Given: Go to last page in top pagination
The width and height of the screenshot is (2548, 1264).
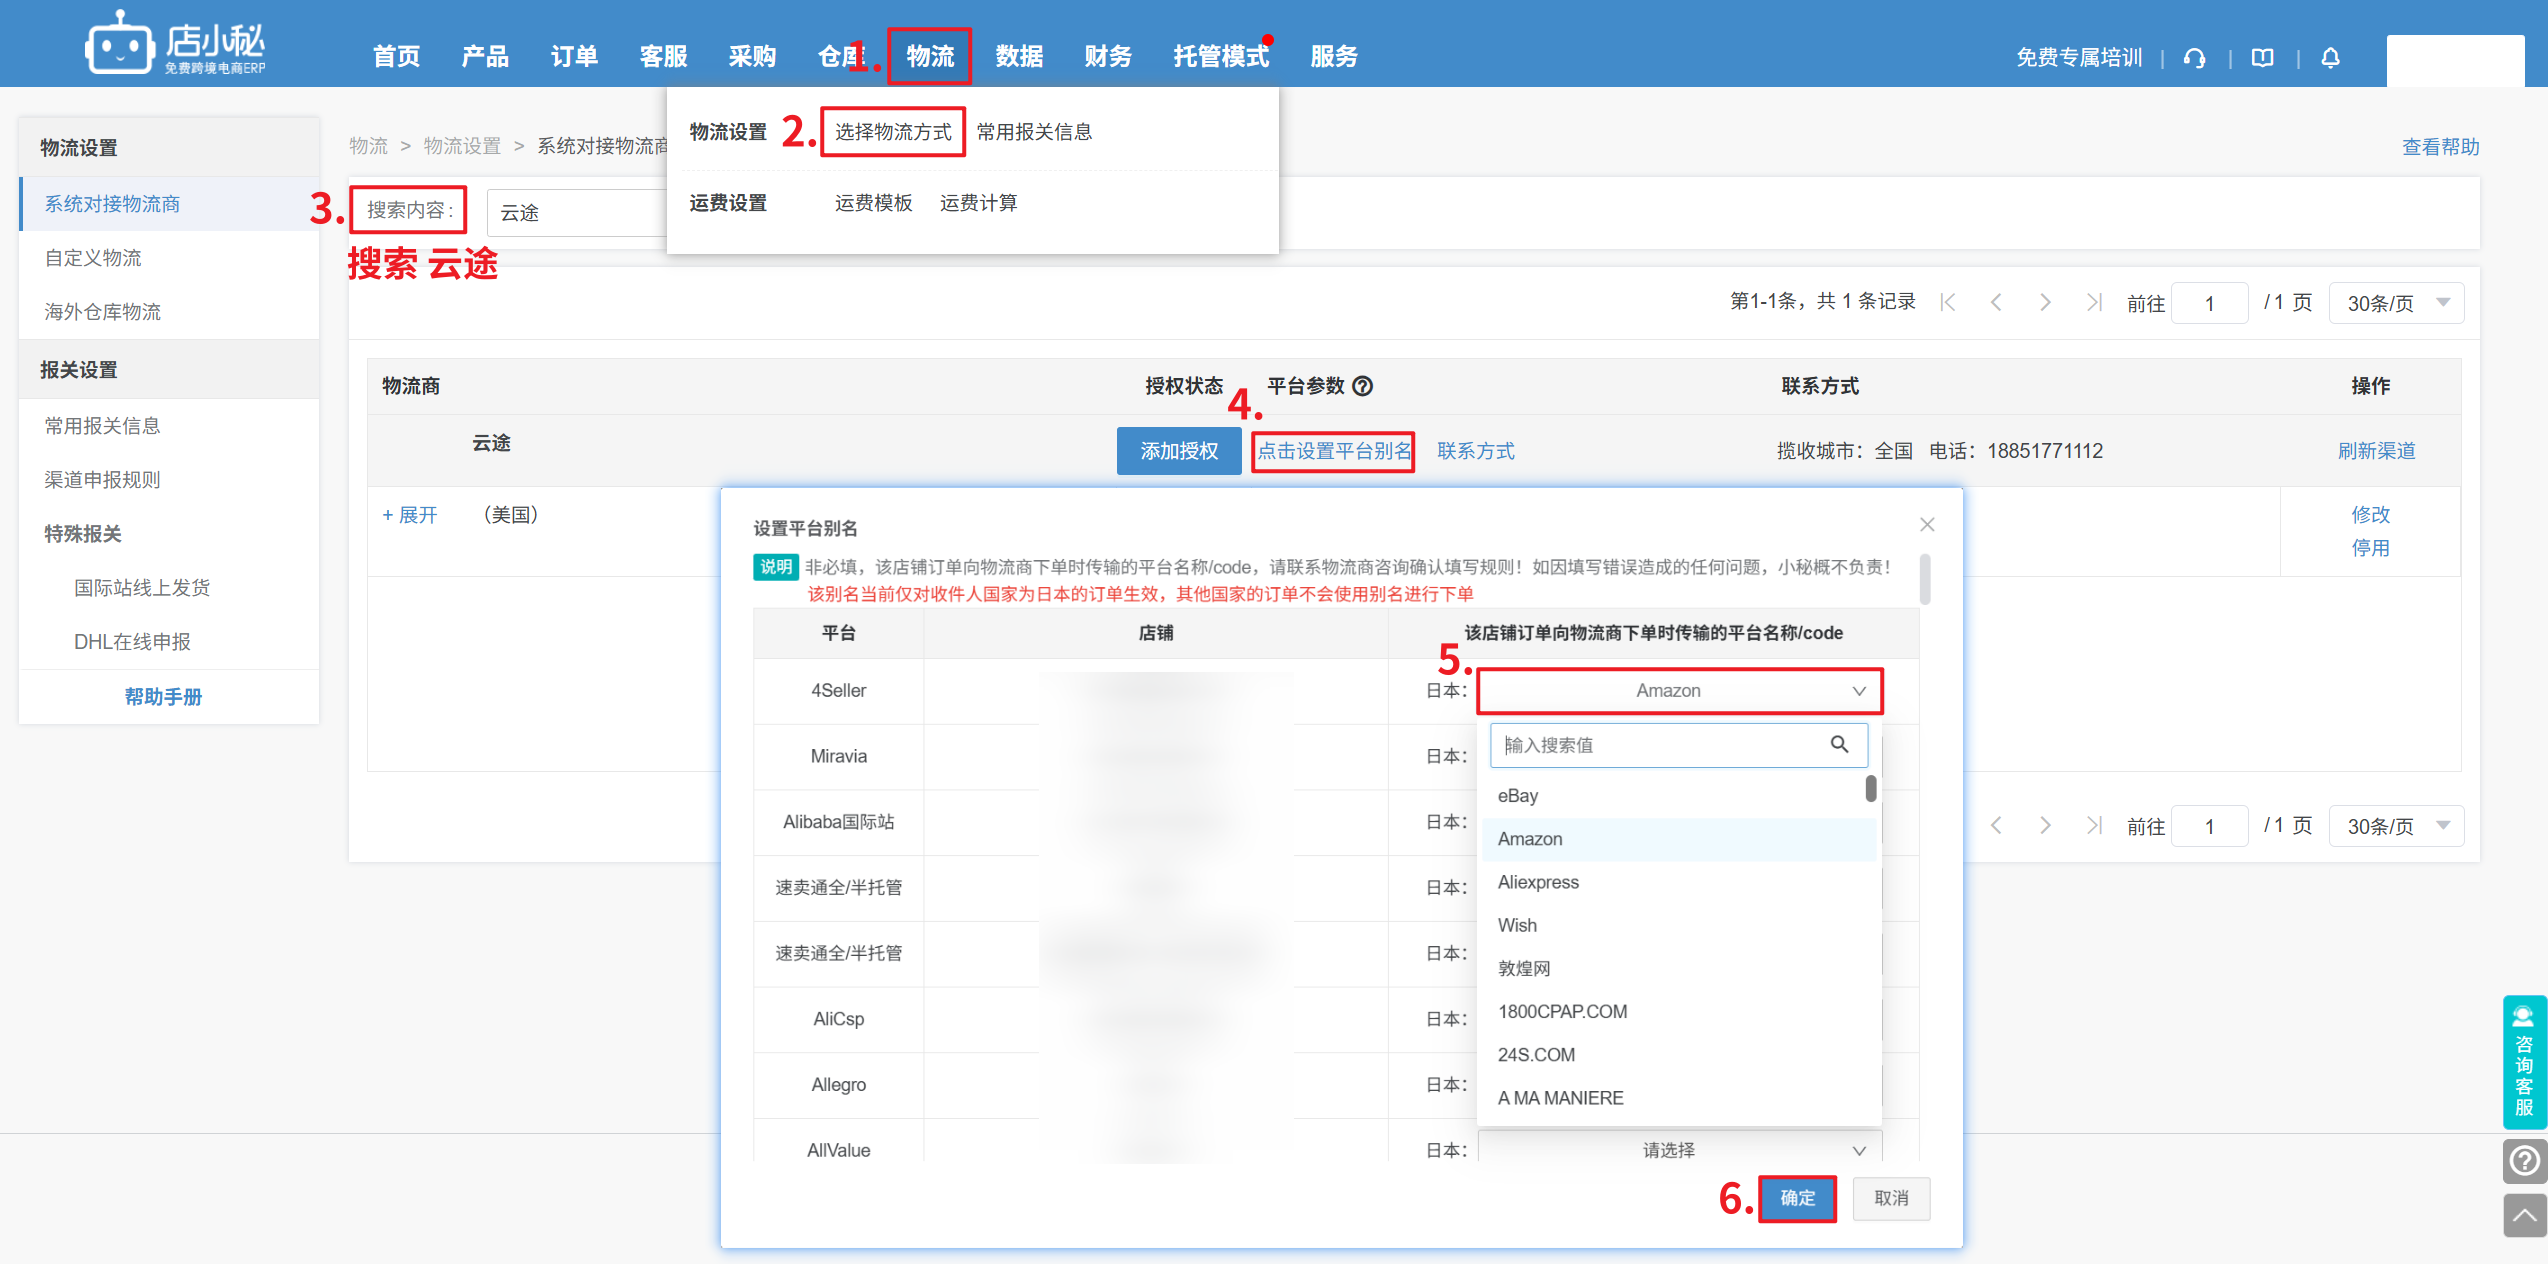Looking at the screenshot, I should pos(2093,302).
